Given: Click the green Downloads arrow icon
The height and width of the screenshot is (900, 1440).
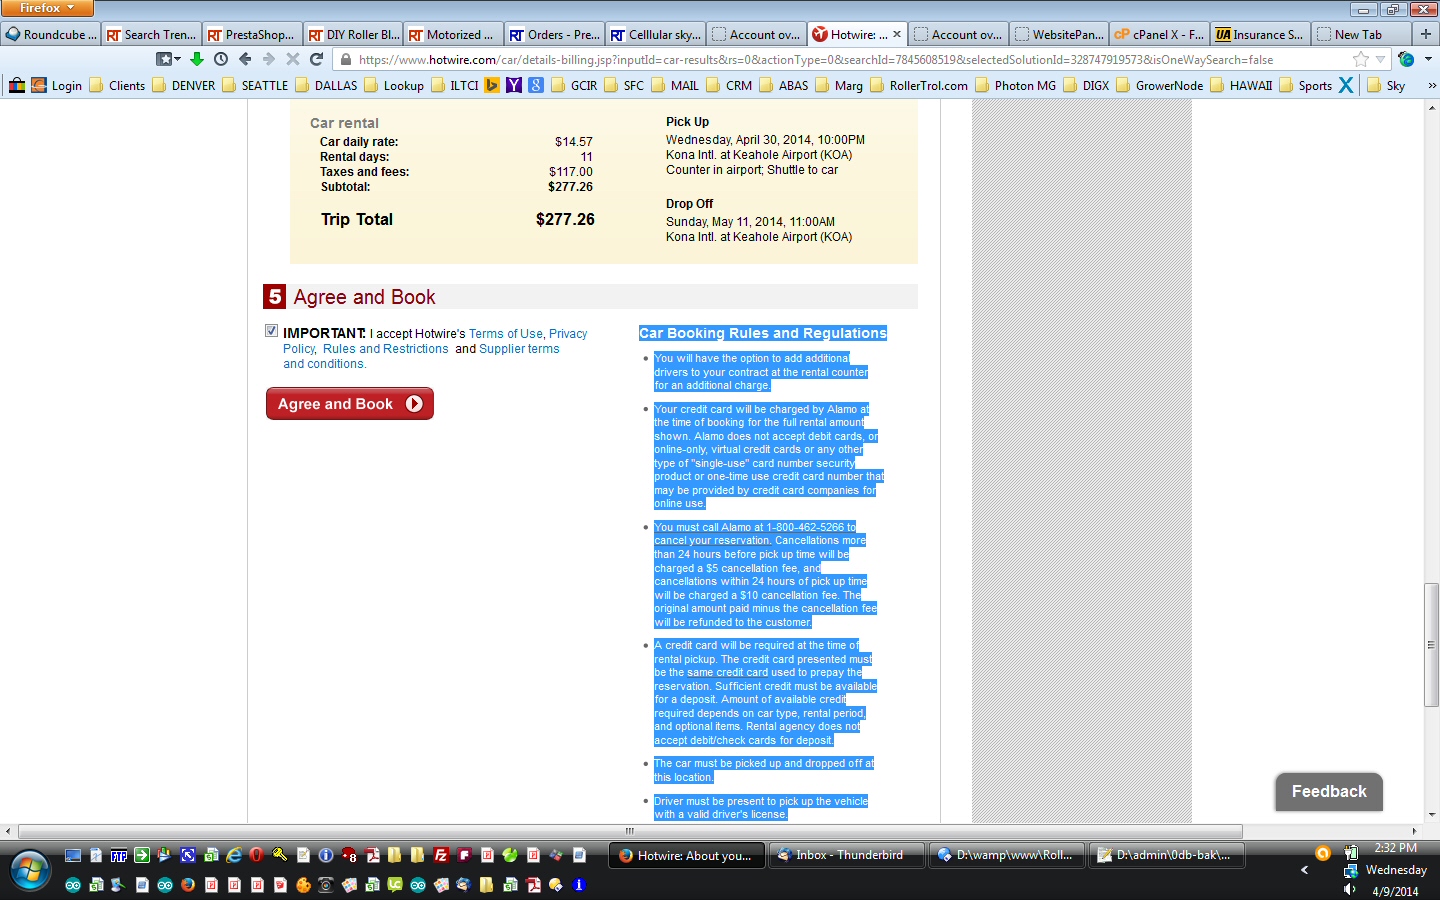Looking at the screenshot, I should click(x=197, y=59).
